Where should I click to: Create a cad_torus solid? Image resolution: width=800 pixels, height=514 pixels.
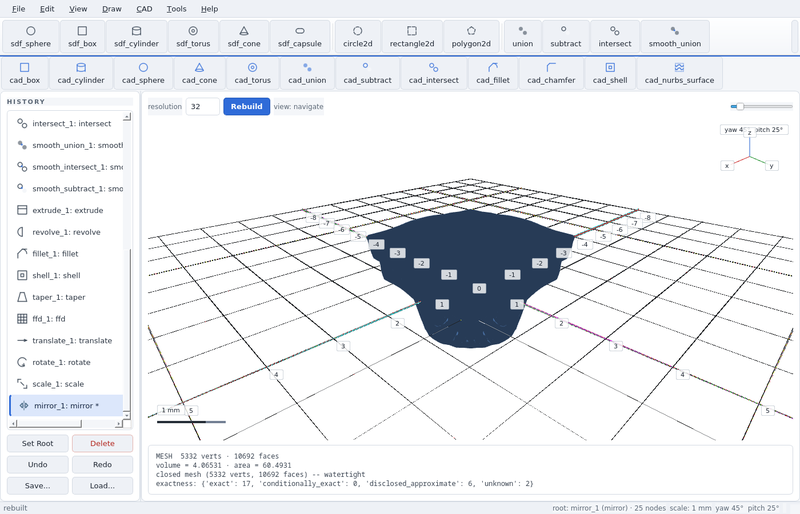coord(253,74)
